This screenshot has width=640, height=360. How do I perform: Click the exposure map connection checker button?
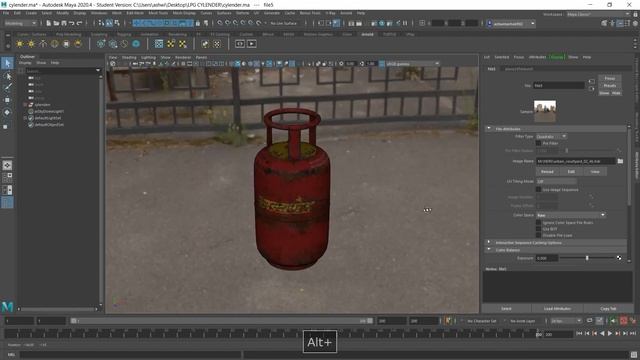[x=619, y=258]
